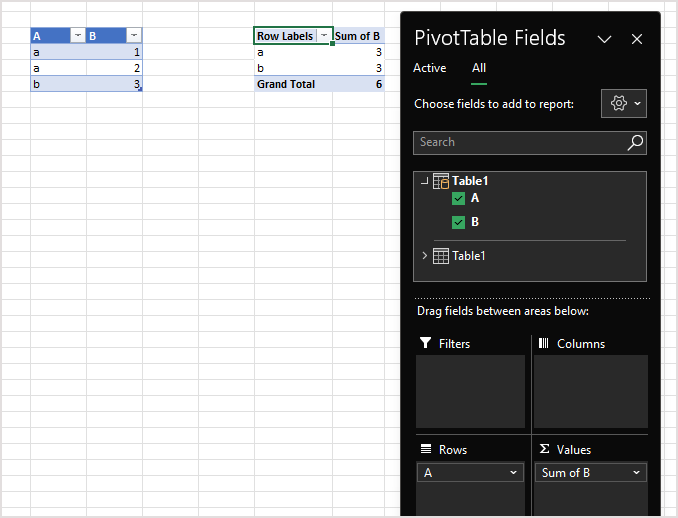Image resolution: width=678 pixels, height=518 pixels.
Task: Click the lower Table1 grid icon
Action: (x=441, y=256)
